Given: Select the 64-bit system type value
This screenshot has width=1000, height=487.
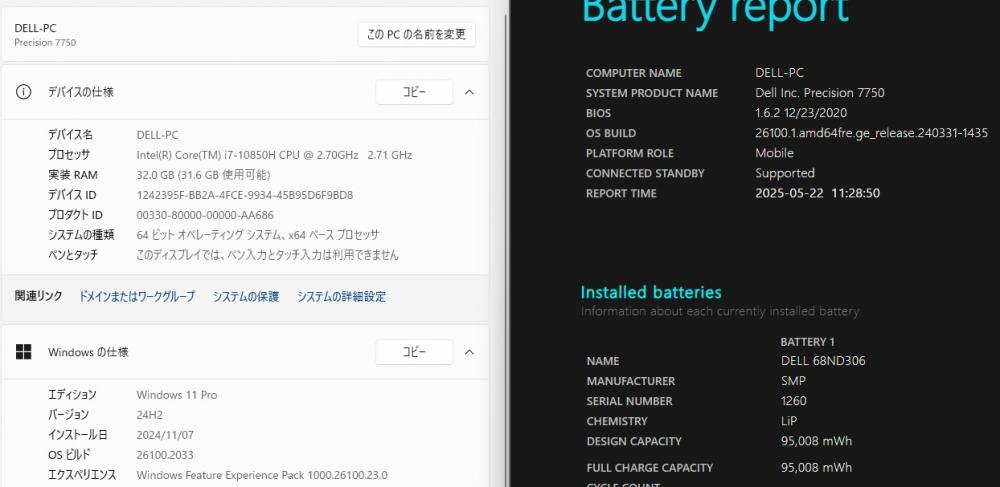Looking at the screenshot, I should 258,235.
